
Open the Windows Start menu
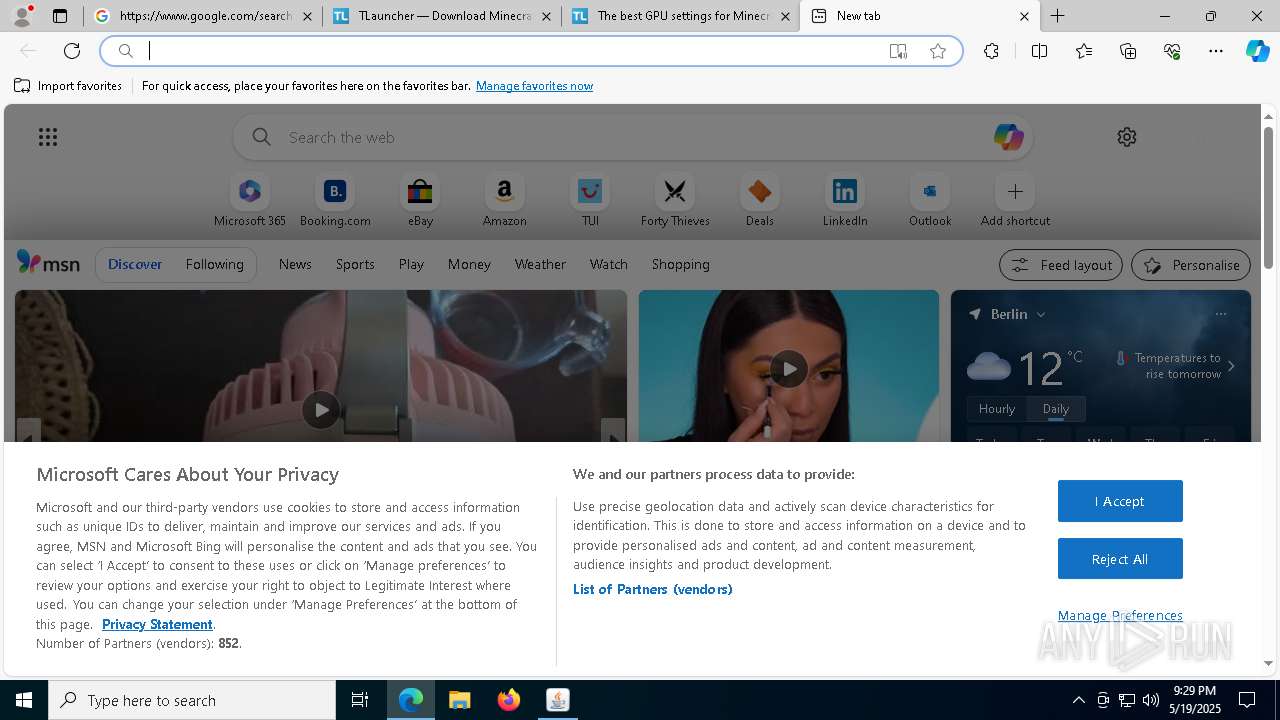24,700
